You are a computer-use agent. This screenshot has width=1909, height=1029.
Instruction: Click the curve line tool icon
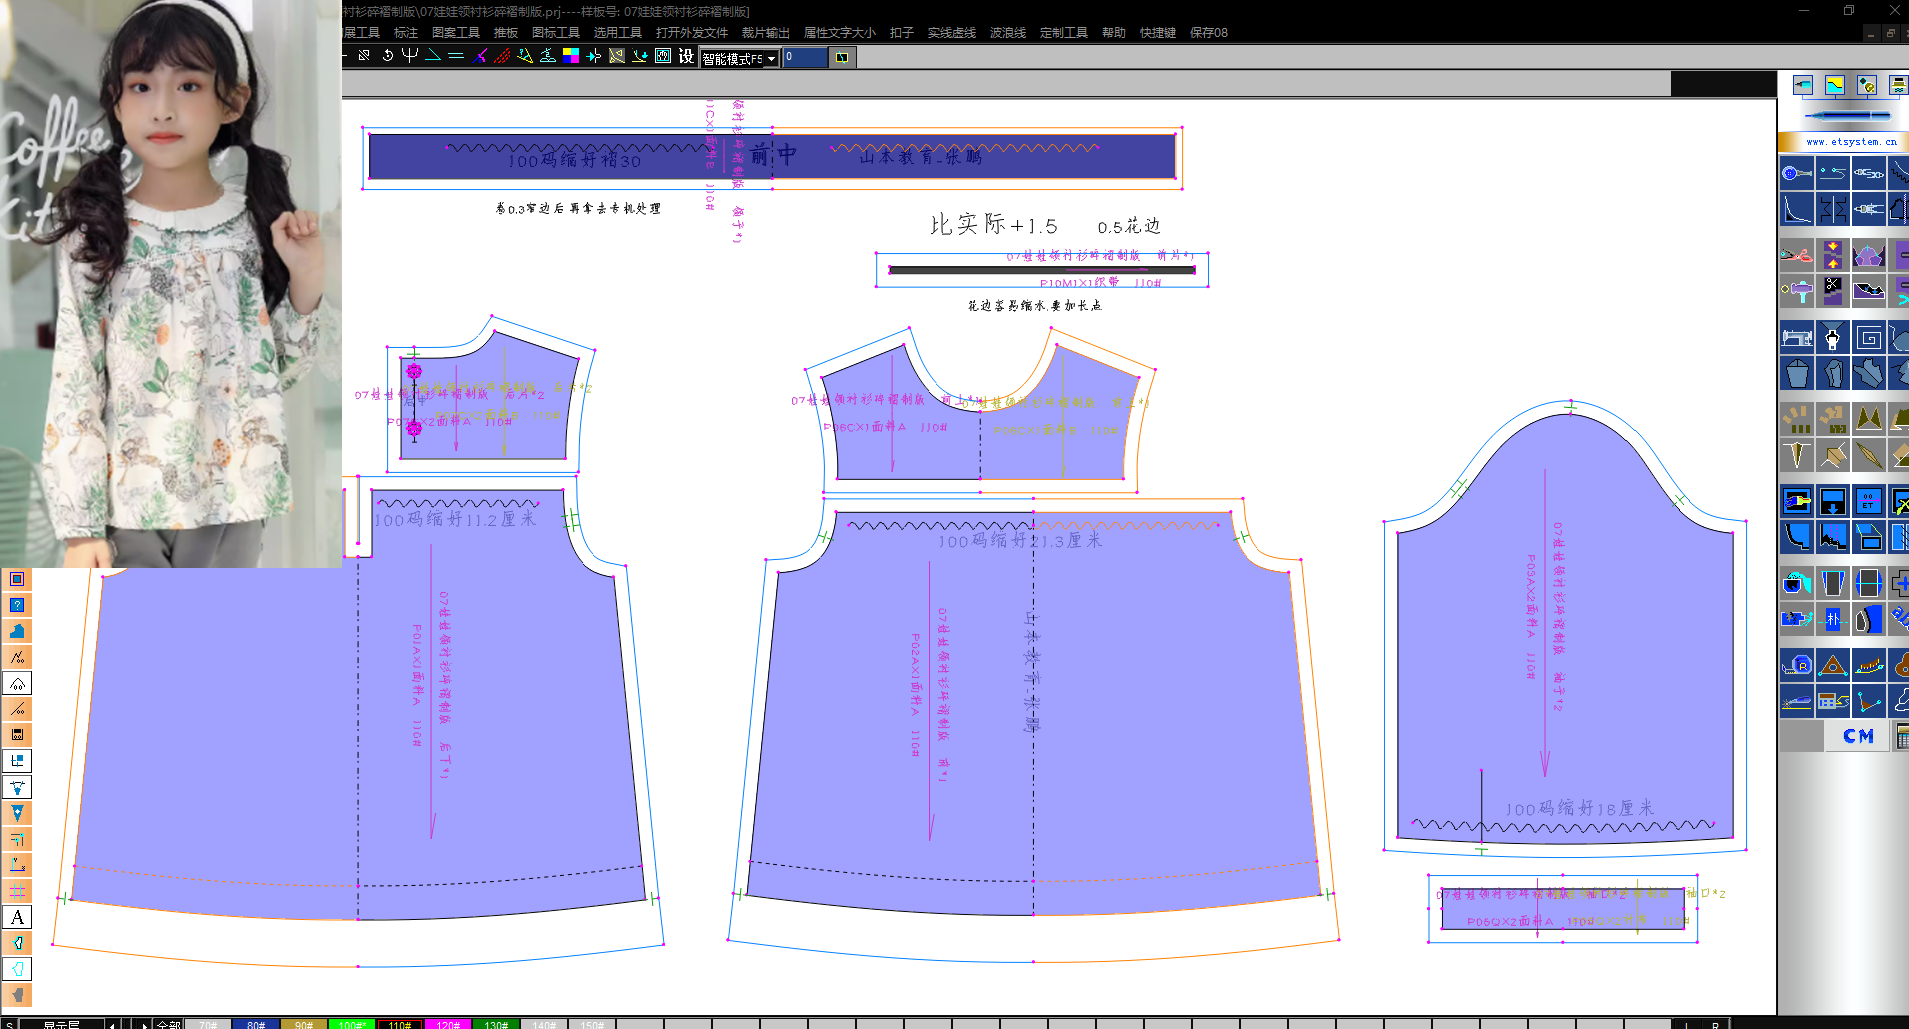click(x=1797, y=208)
